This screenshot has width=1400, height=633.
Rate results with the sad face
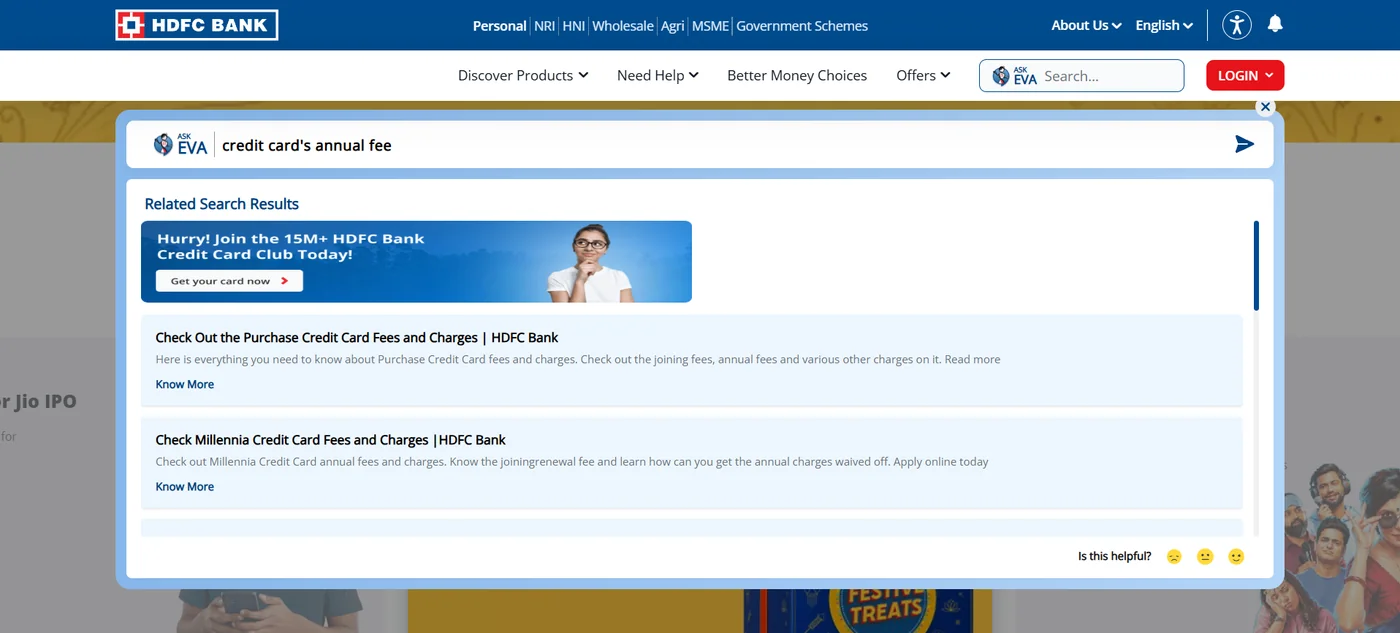(x=1174, y=557)
